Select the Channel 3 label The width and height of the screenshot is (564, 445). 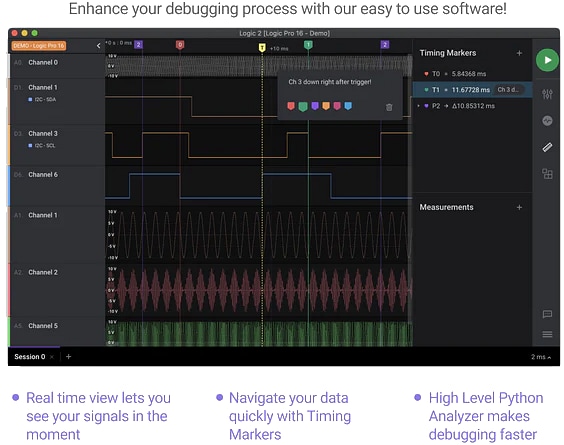[x=43, y=133]
